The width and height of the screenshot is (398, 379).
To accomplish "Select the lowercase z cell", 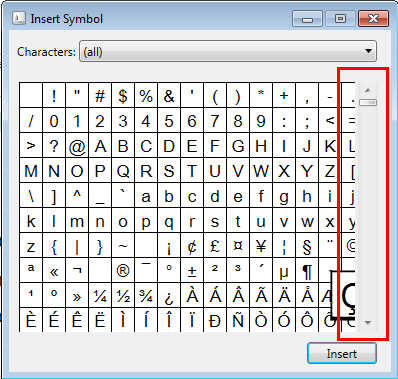I will [x=31, y=246].
